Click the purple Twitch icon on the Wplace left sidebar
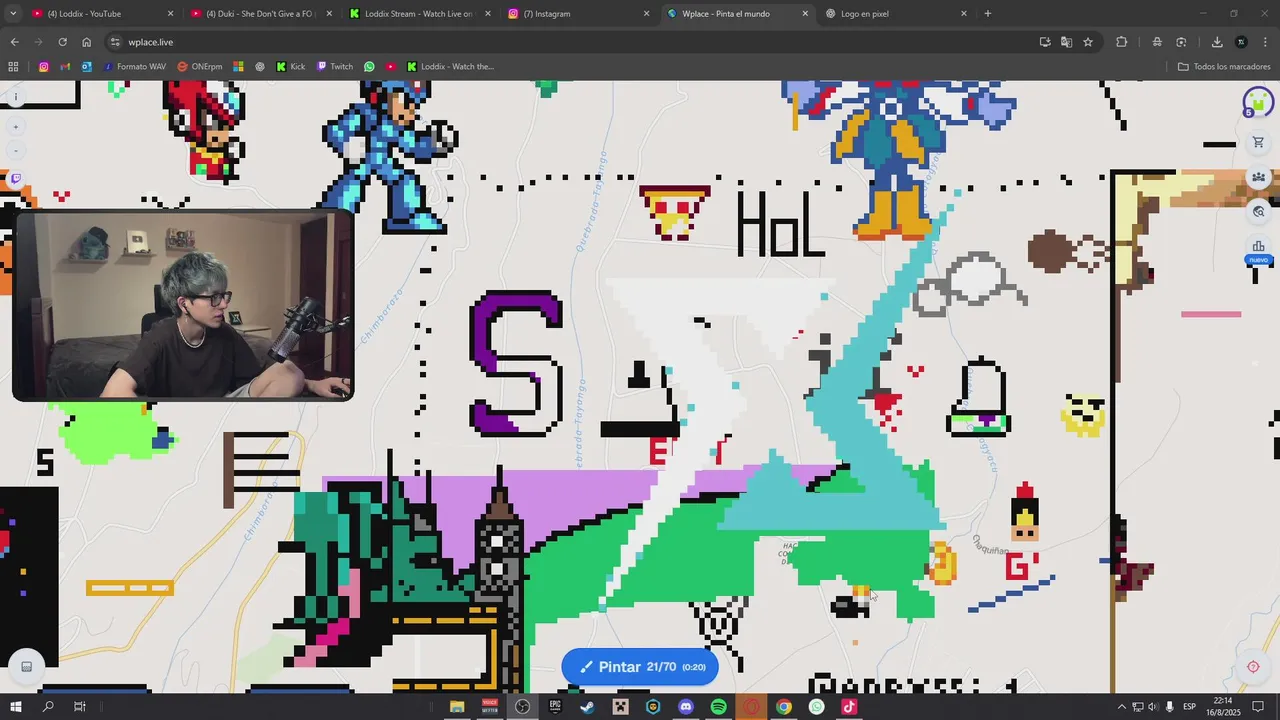Viewport: 1280px width, 720px height. click(x=15, y=179)
